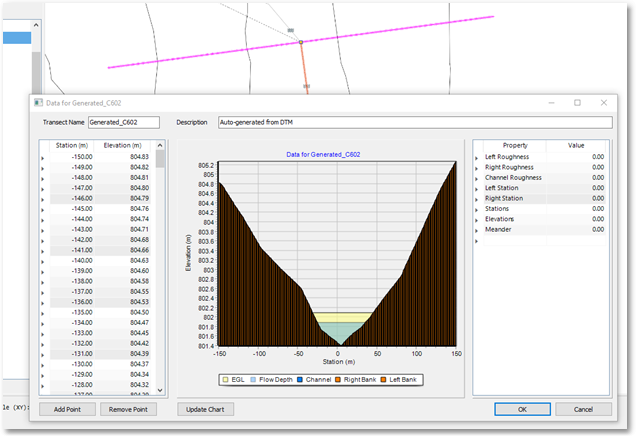
Task: Click the Station (m) column header
Action: pos(72,145)
